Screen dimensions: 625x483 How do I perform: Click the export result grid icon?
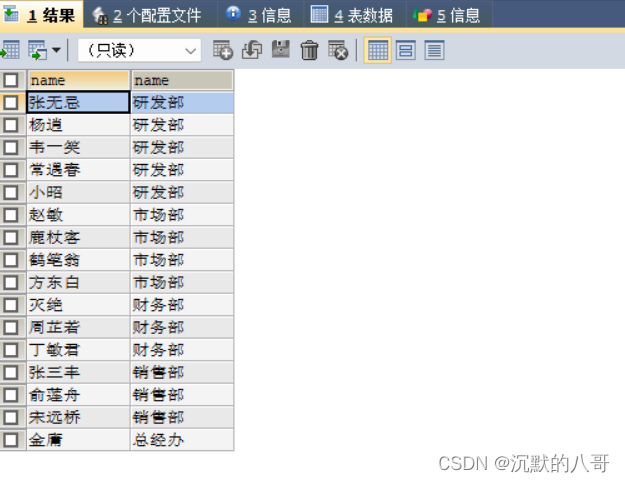point(10,50)
